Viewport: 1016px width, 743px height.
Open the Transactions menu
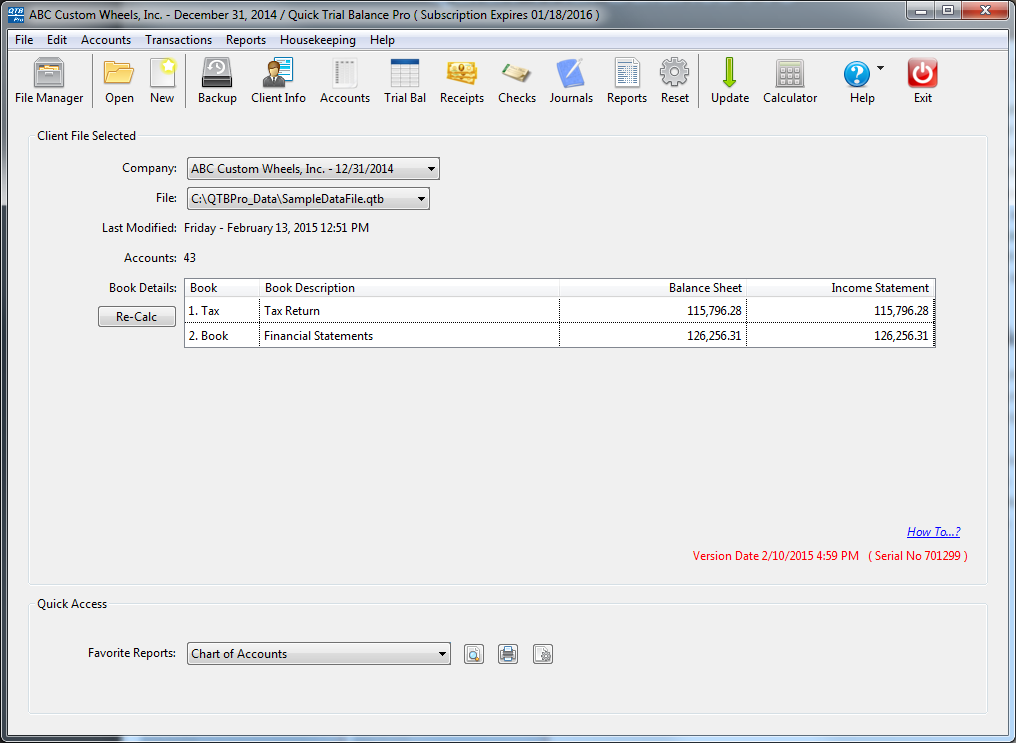click(x=178, y=40)
